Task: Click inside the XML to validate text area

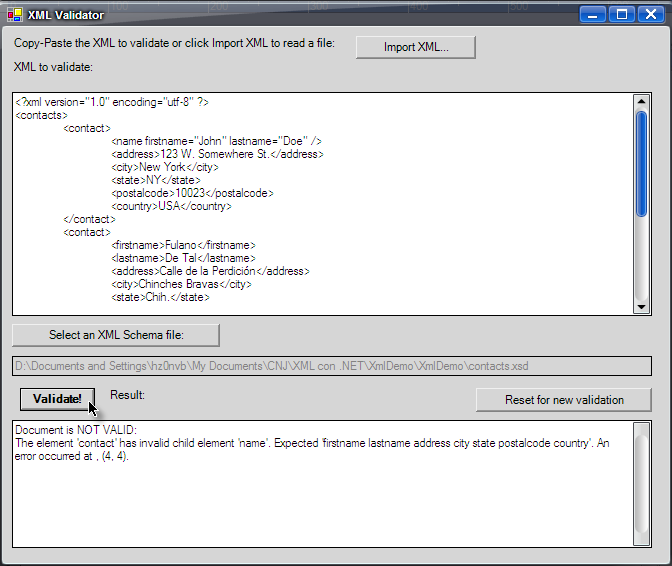Action: 322,204
